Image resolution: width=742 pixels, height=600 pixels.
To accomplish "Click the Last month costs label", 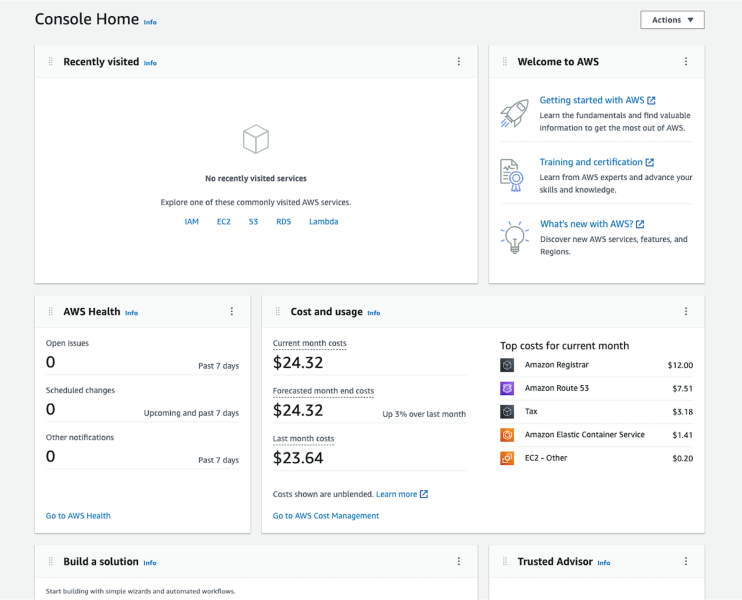I will coord(303,439).
